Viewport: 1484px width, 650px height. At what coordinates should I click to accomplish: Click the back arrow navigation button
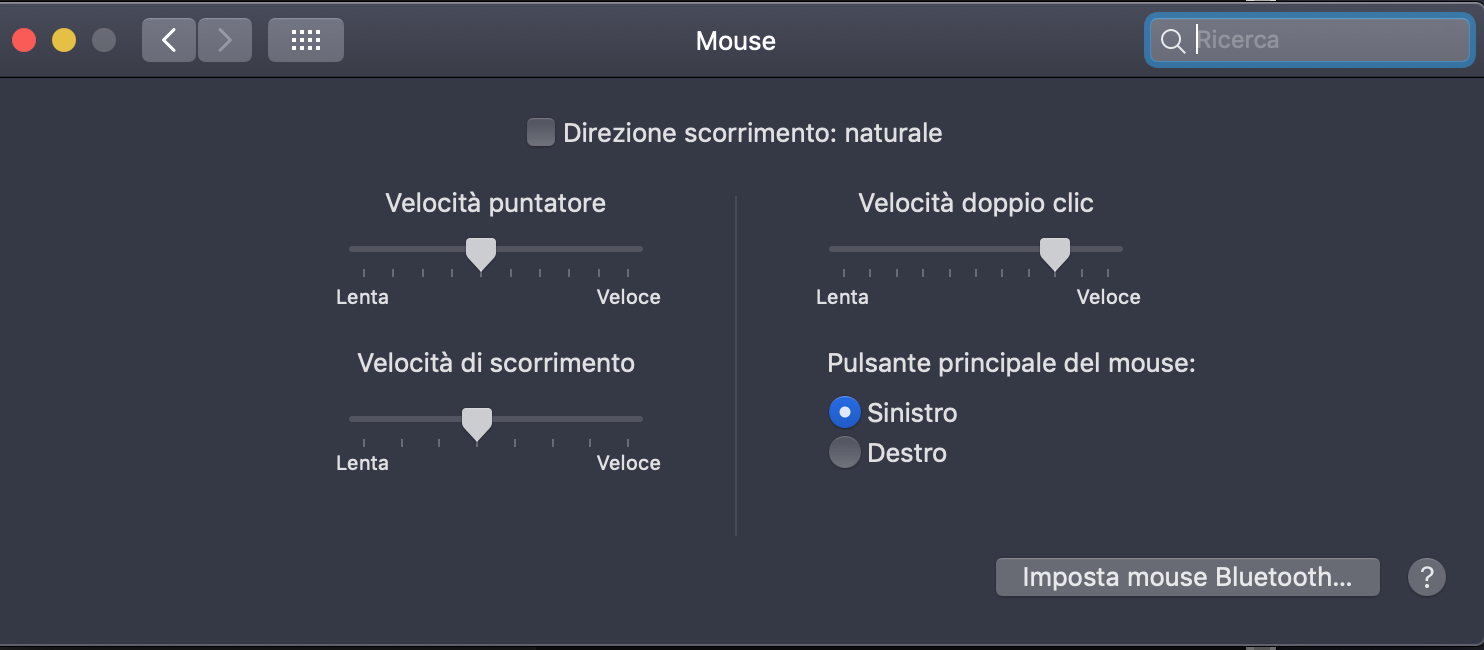click(168, 40)
